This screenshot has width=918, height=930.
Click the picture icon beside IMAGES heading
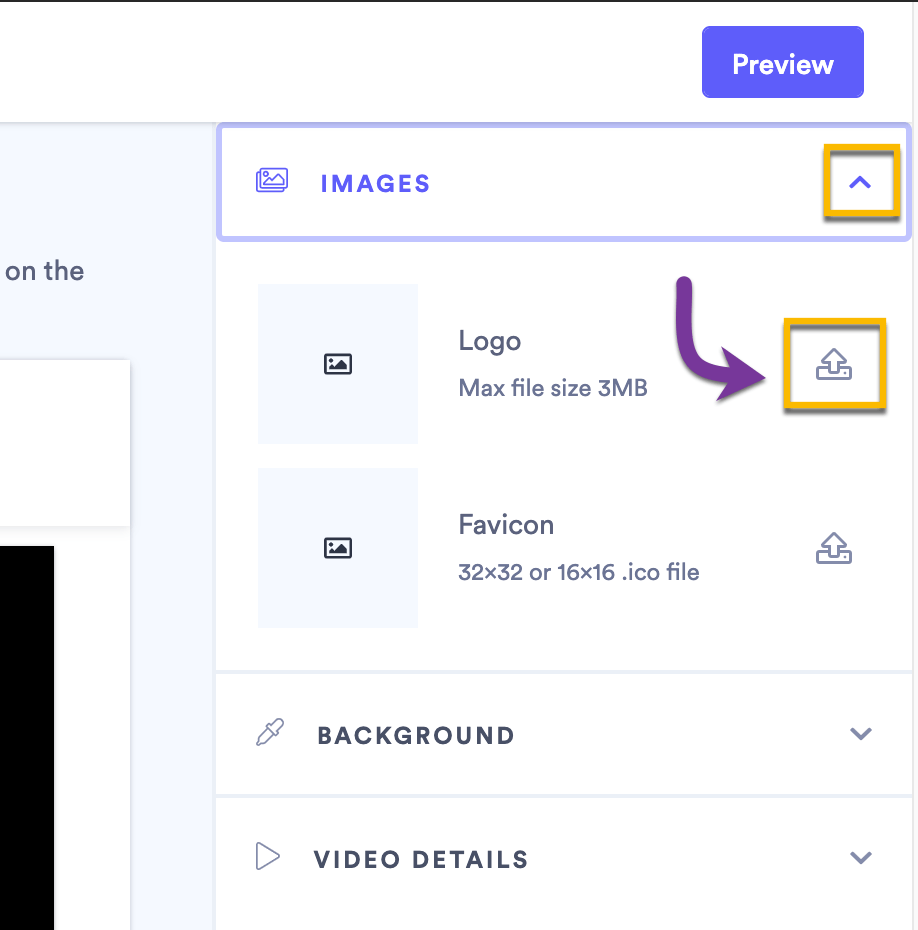click(x=270, y=182)
